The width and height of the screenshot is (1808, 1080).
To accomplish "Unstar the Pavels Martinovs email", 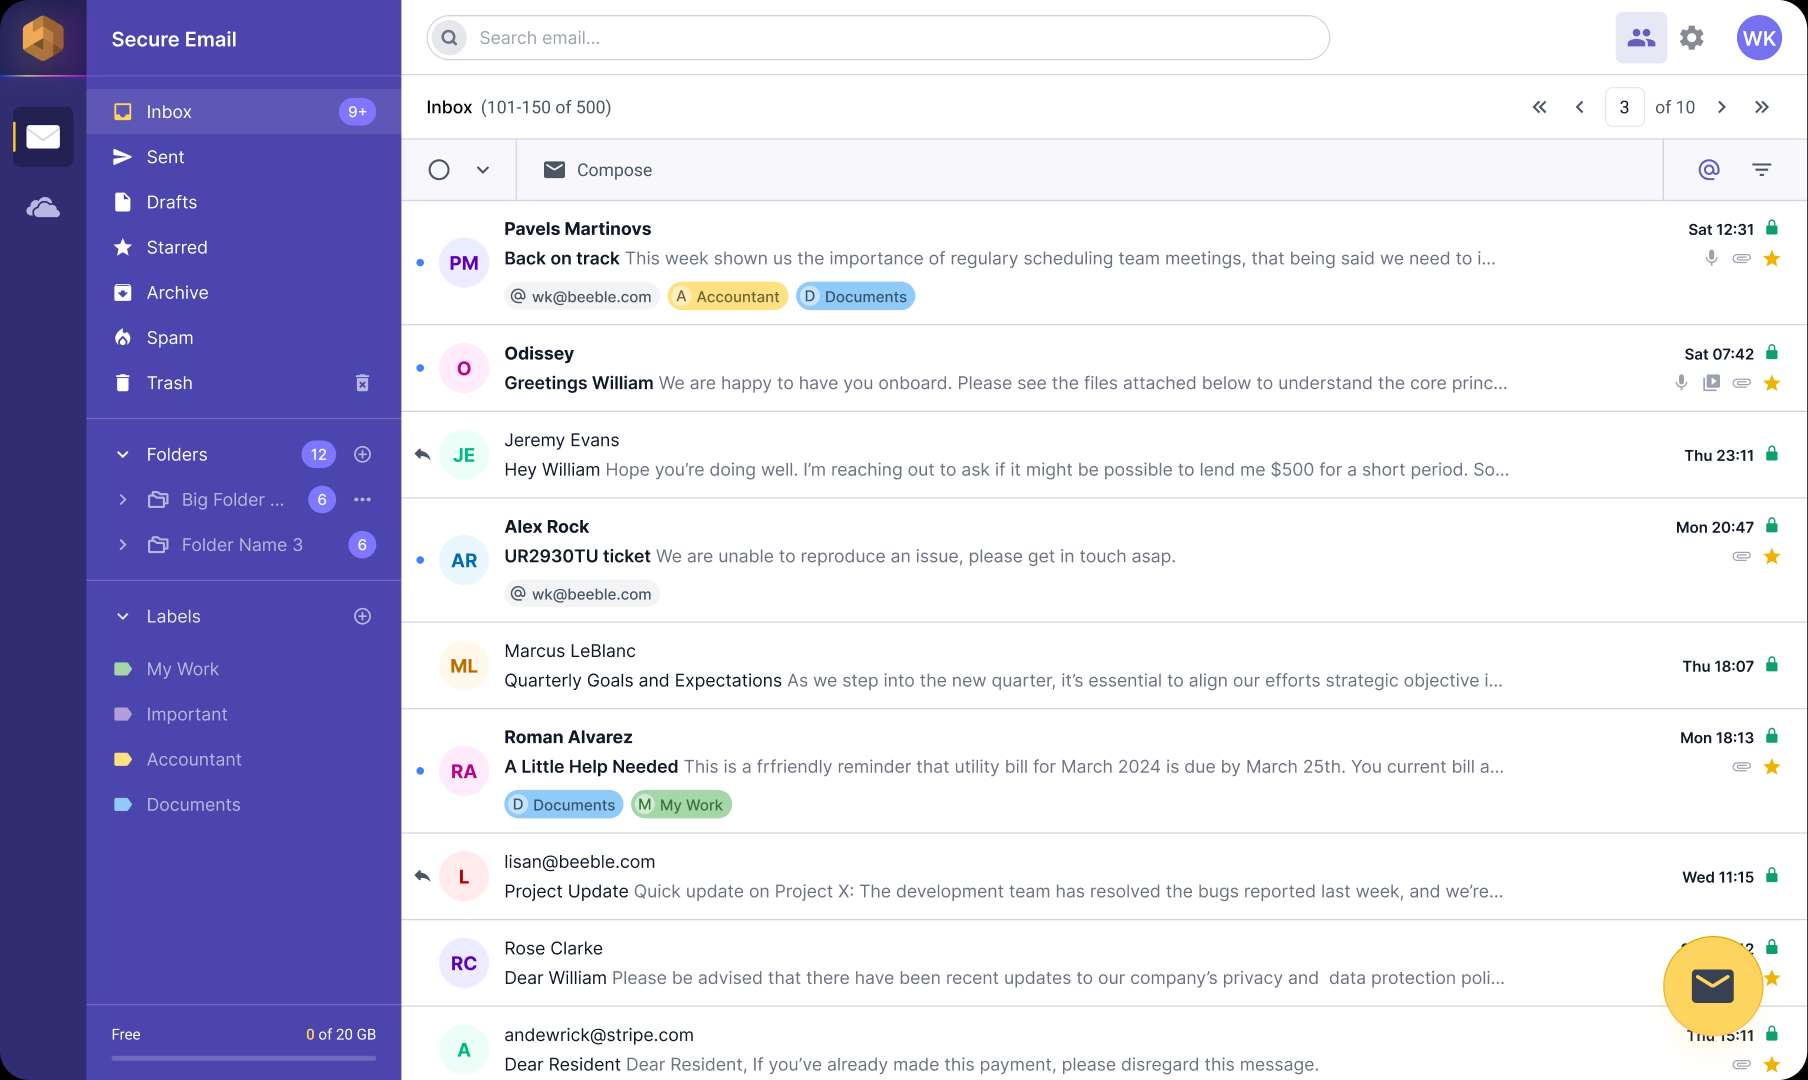I will click(1772, 259).
